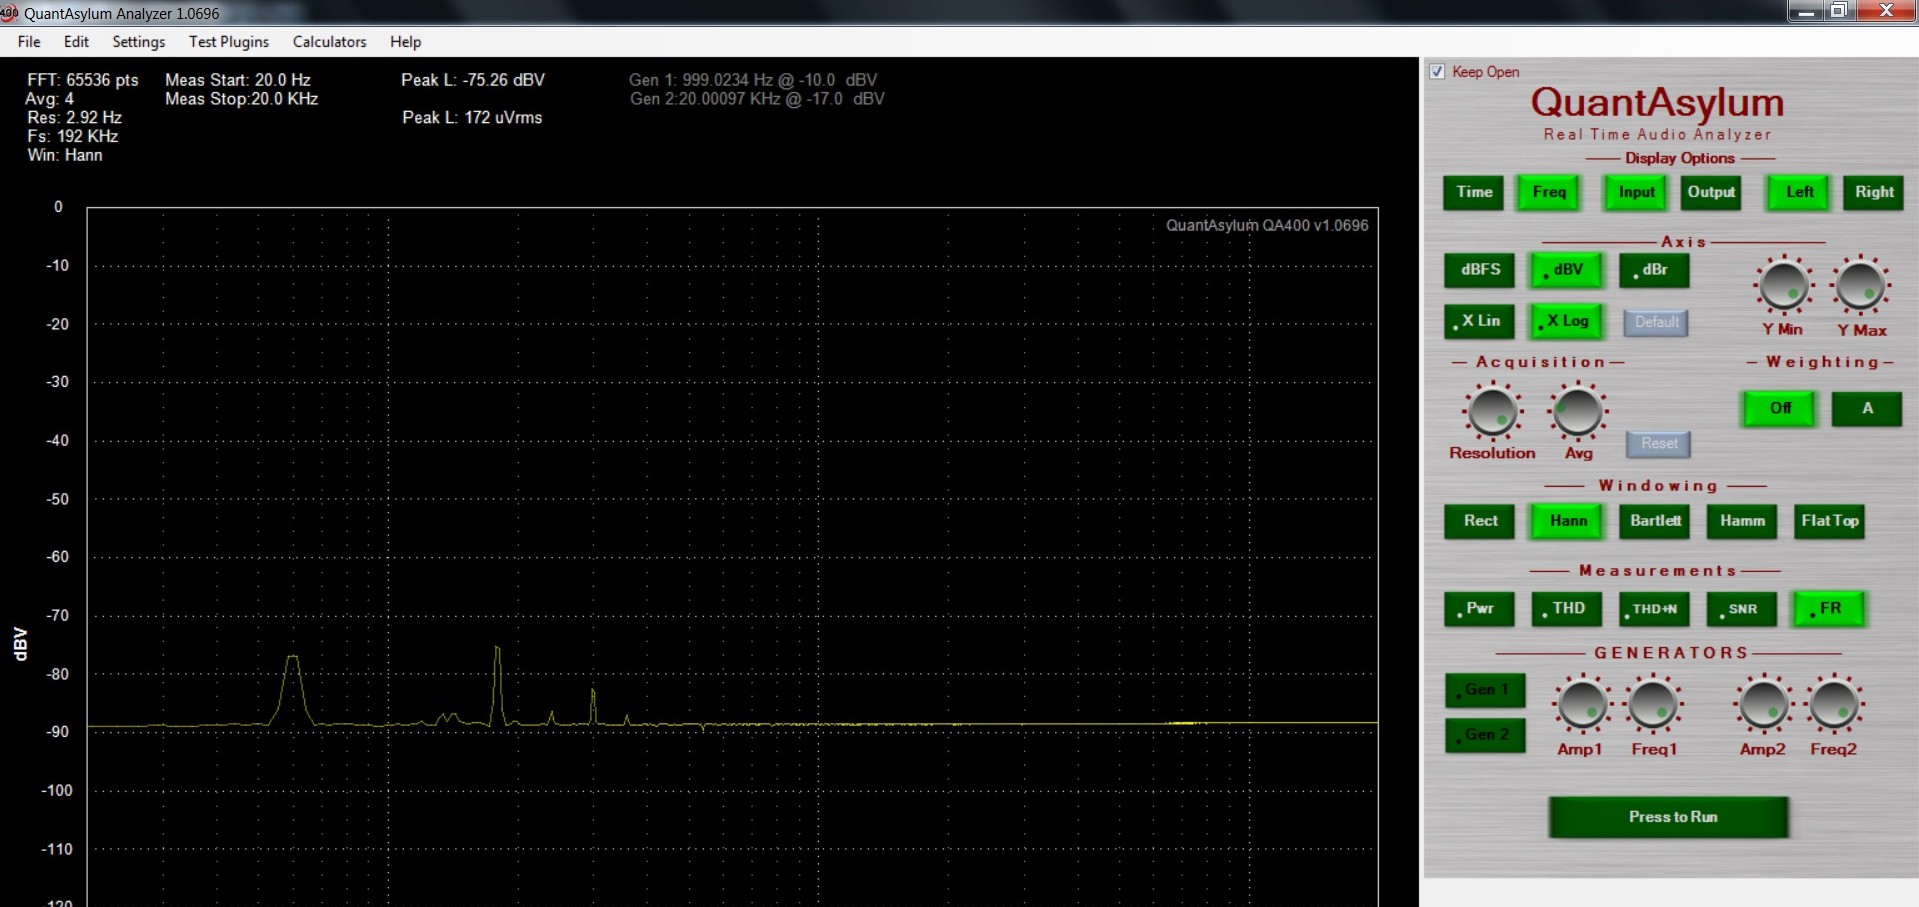Click the Avg knob
The width and height of the screenshot is (1919, 907).
1578,410
